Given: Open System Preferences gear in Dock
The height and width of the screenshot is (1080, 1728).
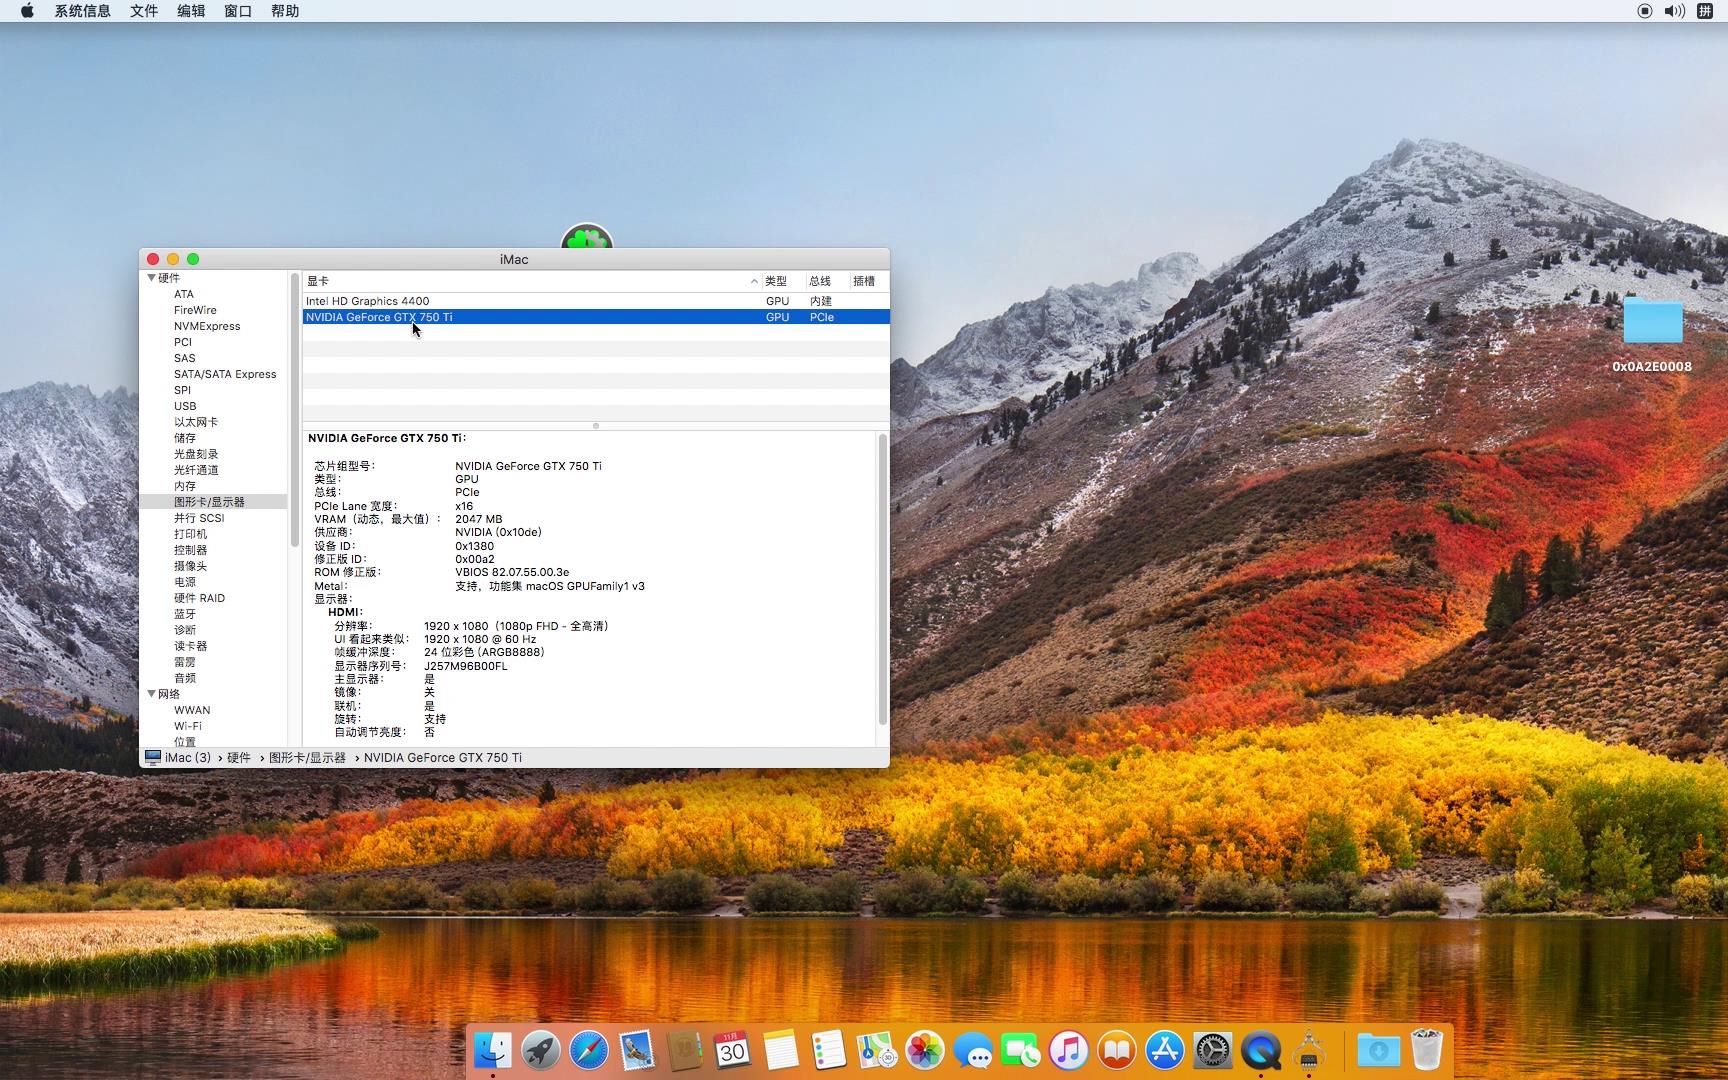Looking at the screenshot, I should [1212, 1050].
